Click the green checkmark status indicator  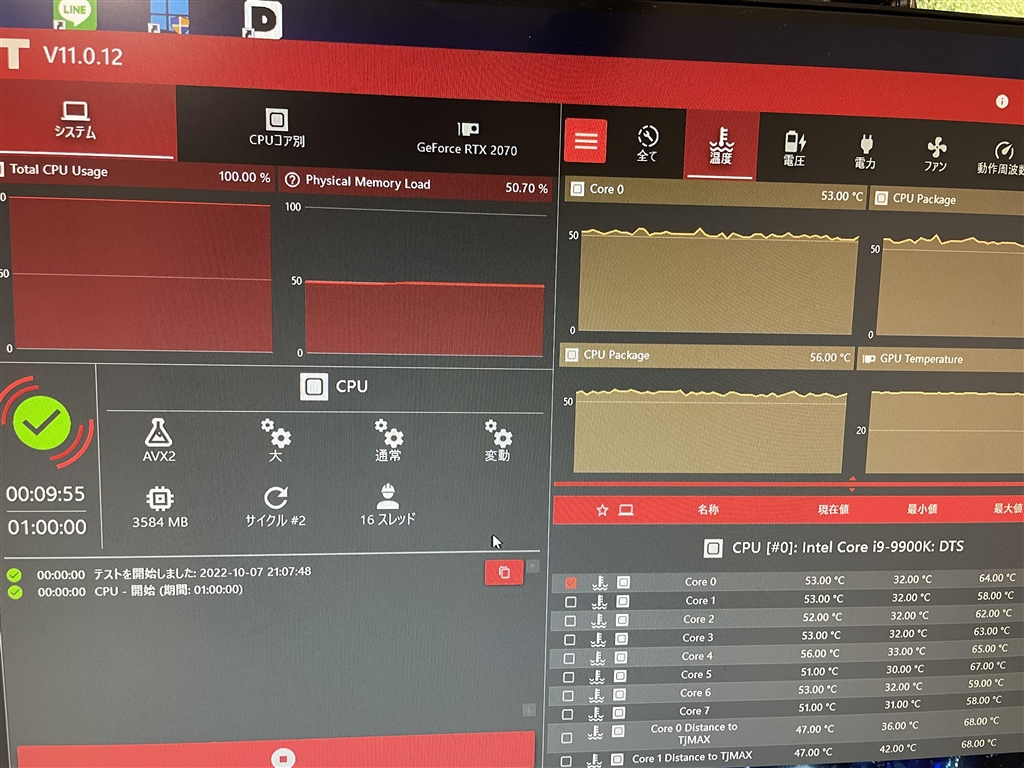pyautogui.click(x=42, y=423)
